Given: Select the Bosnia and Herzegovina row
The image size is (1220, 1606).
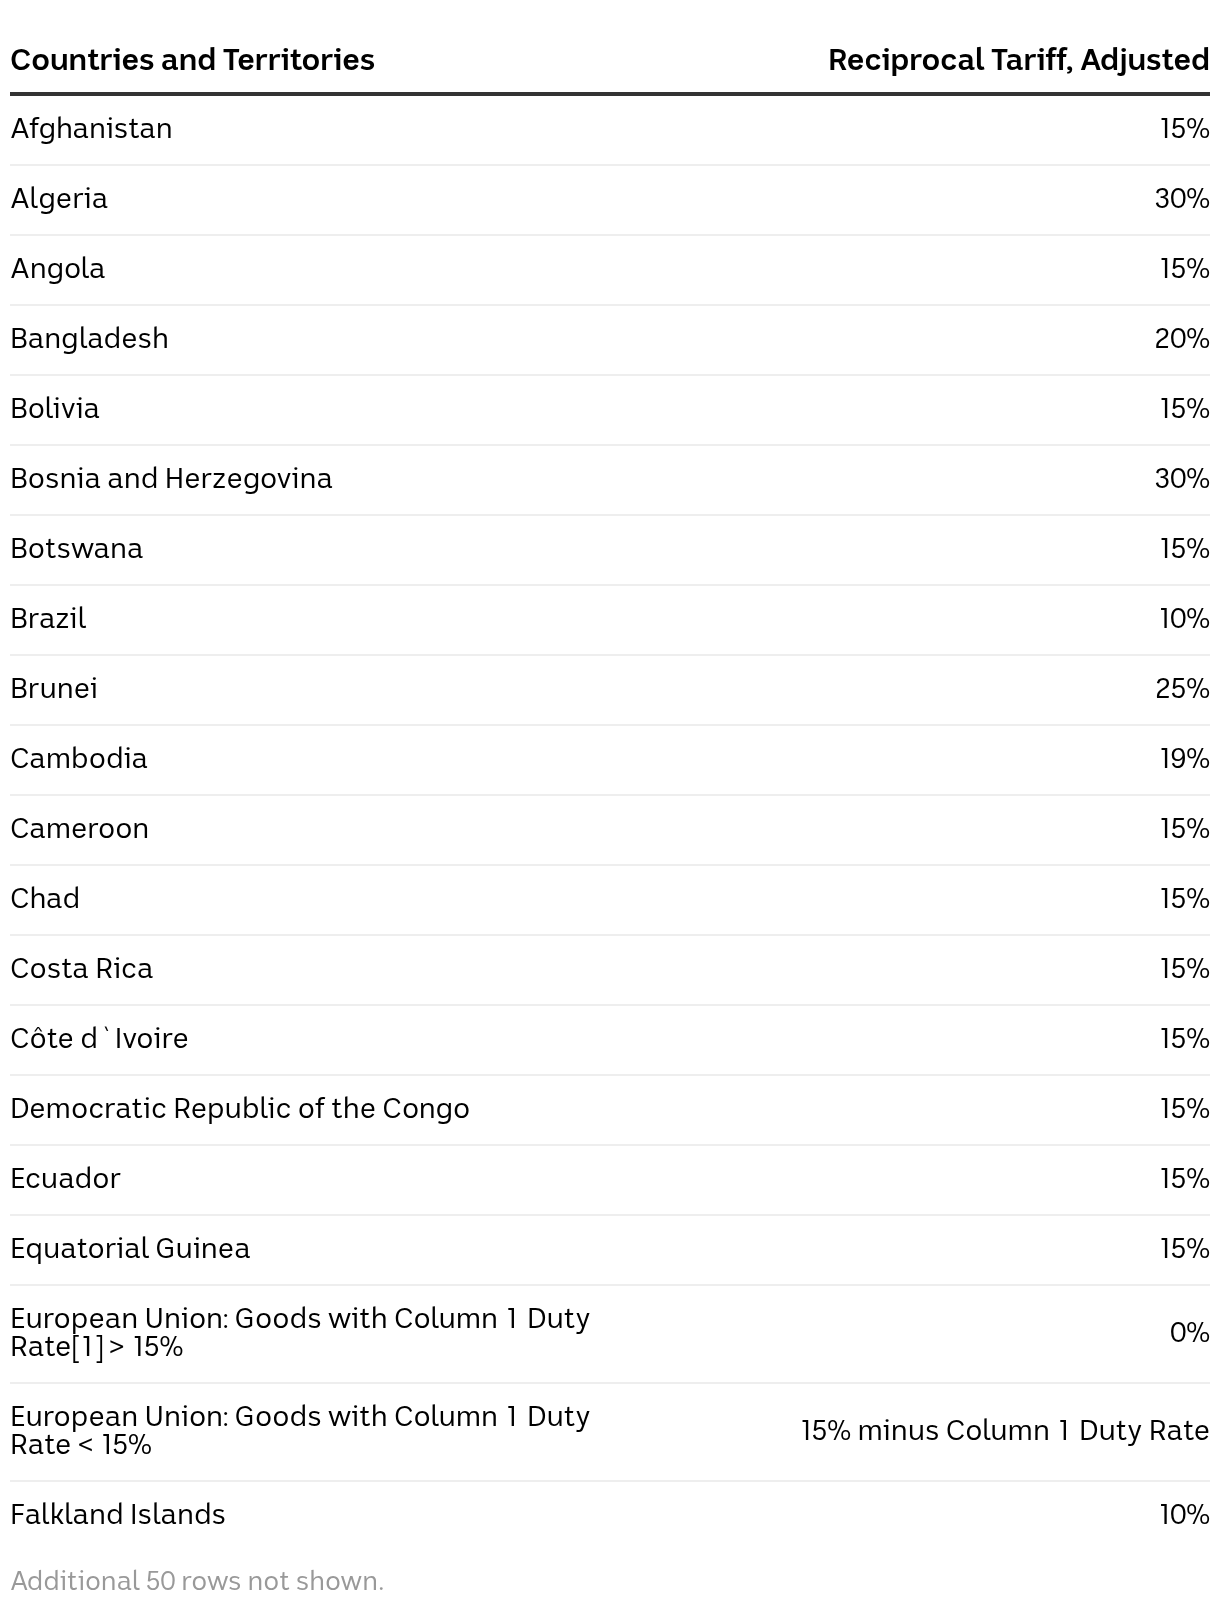Looking at the screenshot, I should (610, 480).
